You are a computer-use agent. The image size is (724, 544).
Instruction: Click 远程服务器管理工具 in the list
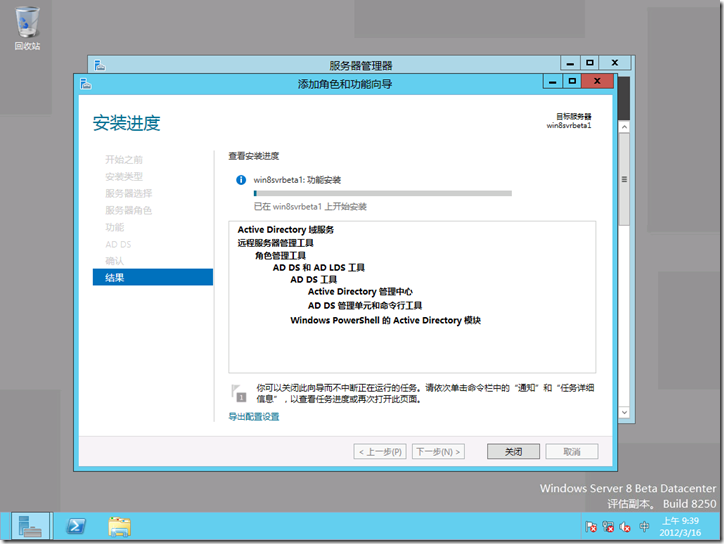(275, 243)
